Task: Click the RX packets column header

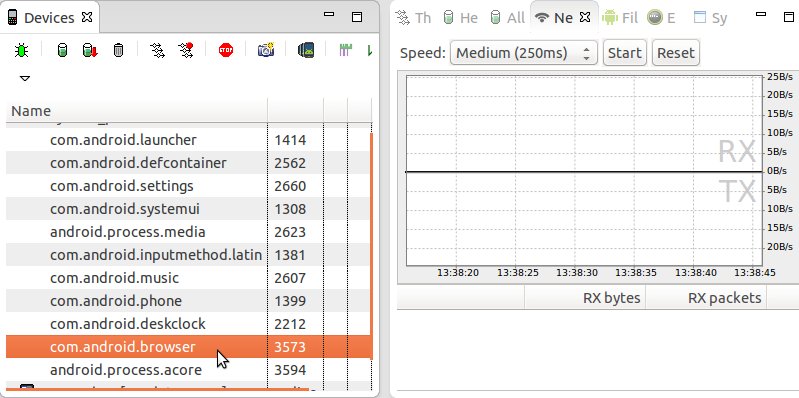Action: pyautogui.click(x=706, y=298)
